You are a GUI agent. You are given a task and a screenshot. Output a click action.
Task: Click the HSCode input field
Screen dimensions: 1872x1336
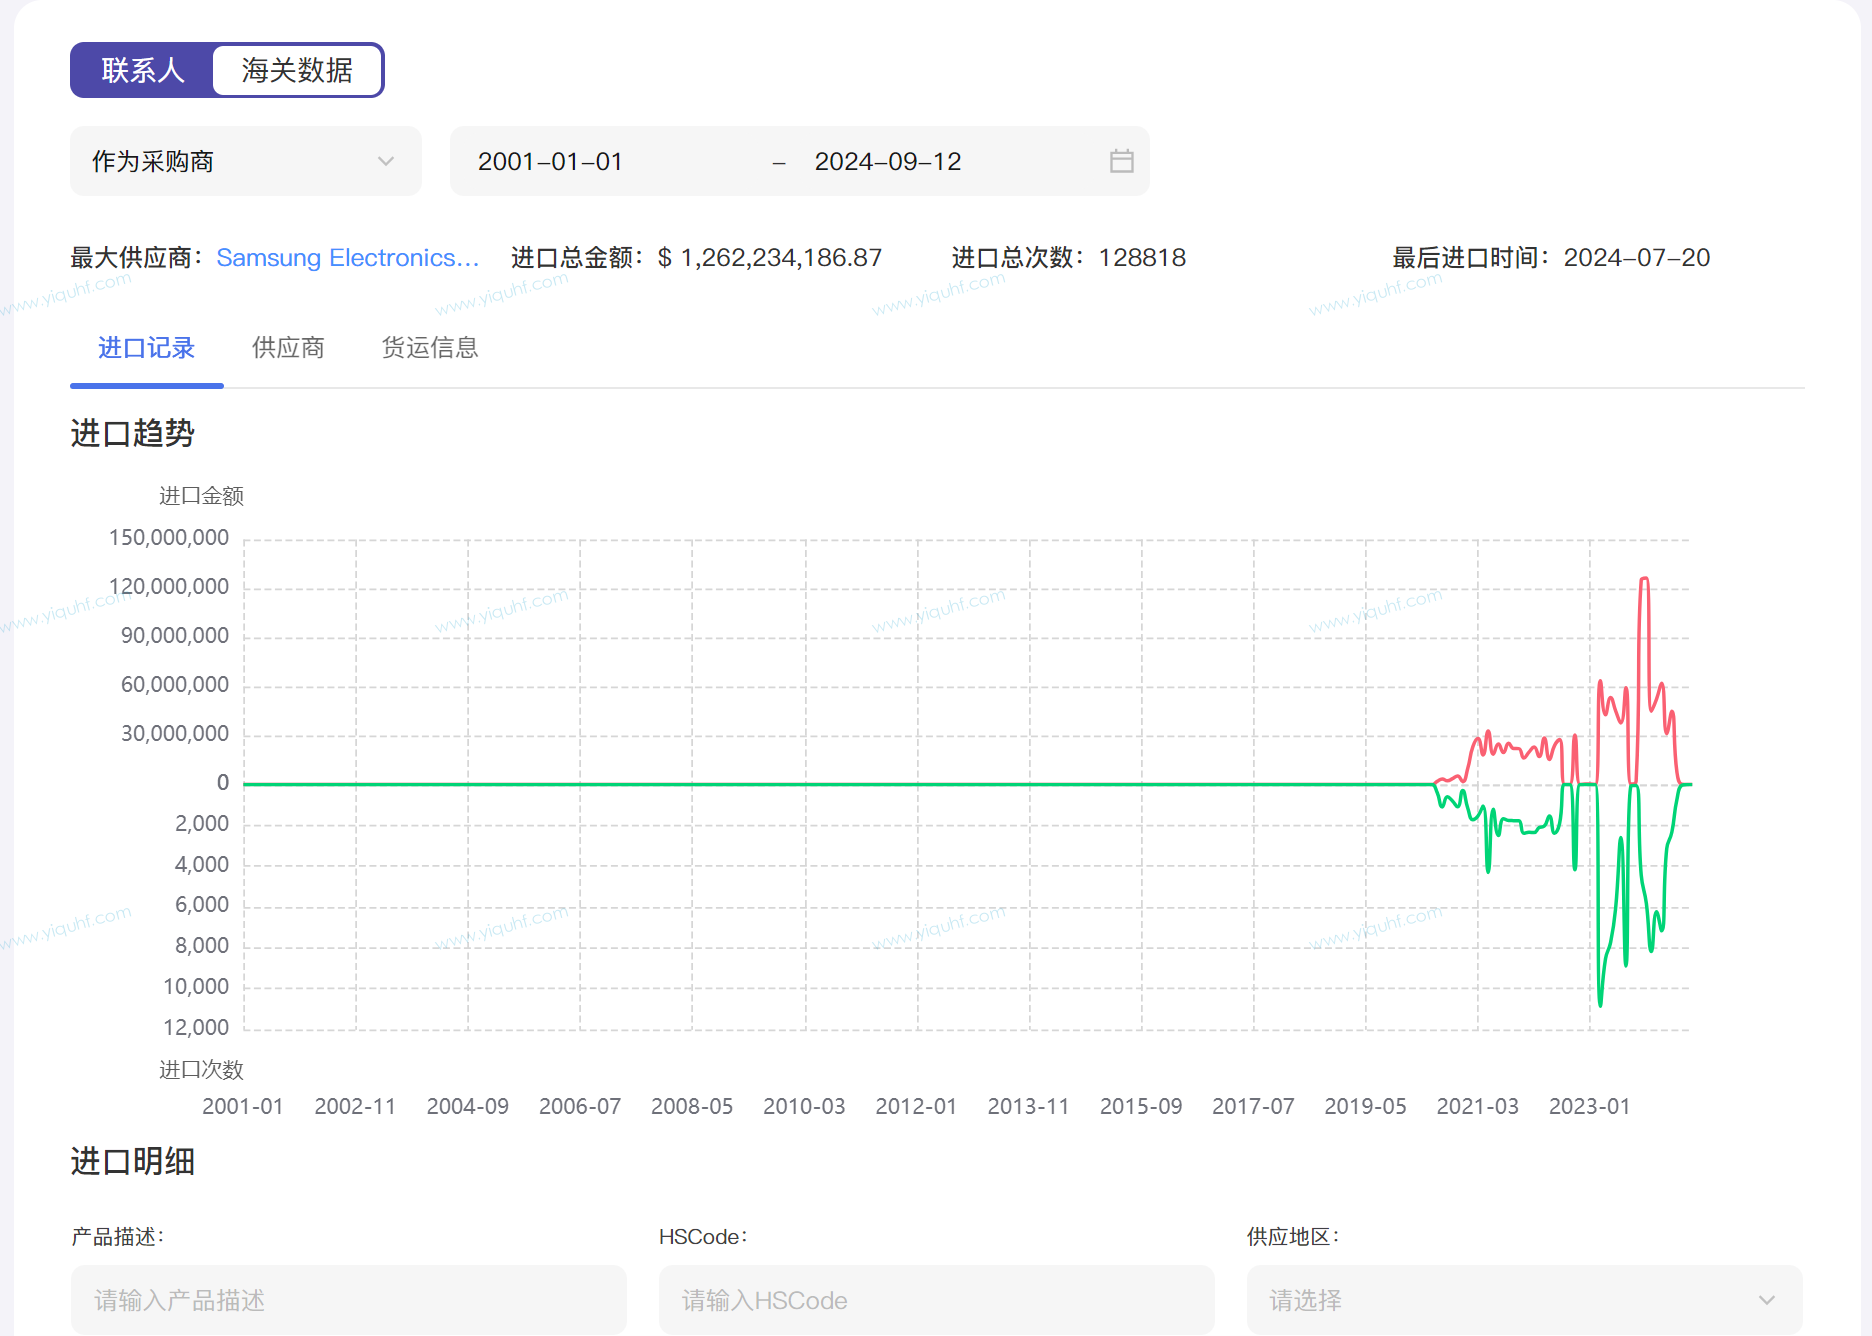(937, 1300)
